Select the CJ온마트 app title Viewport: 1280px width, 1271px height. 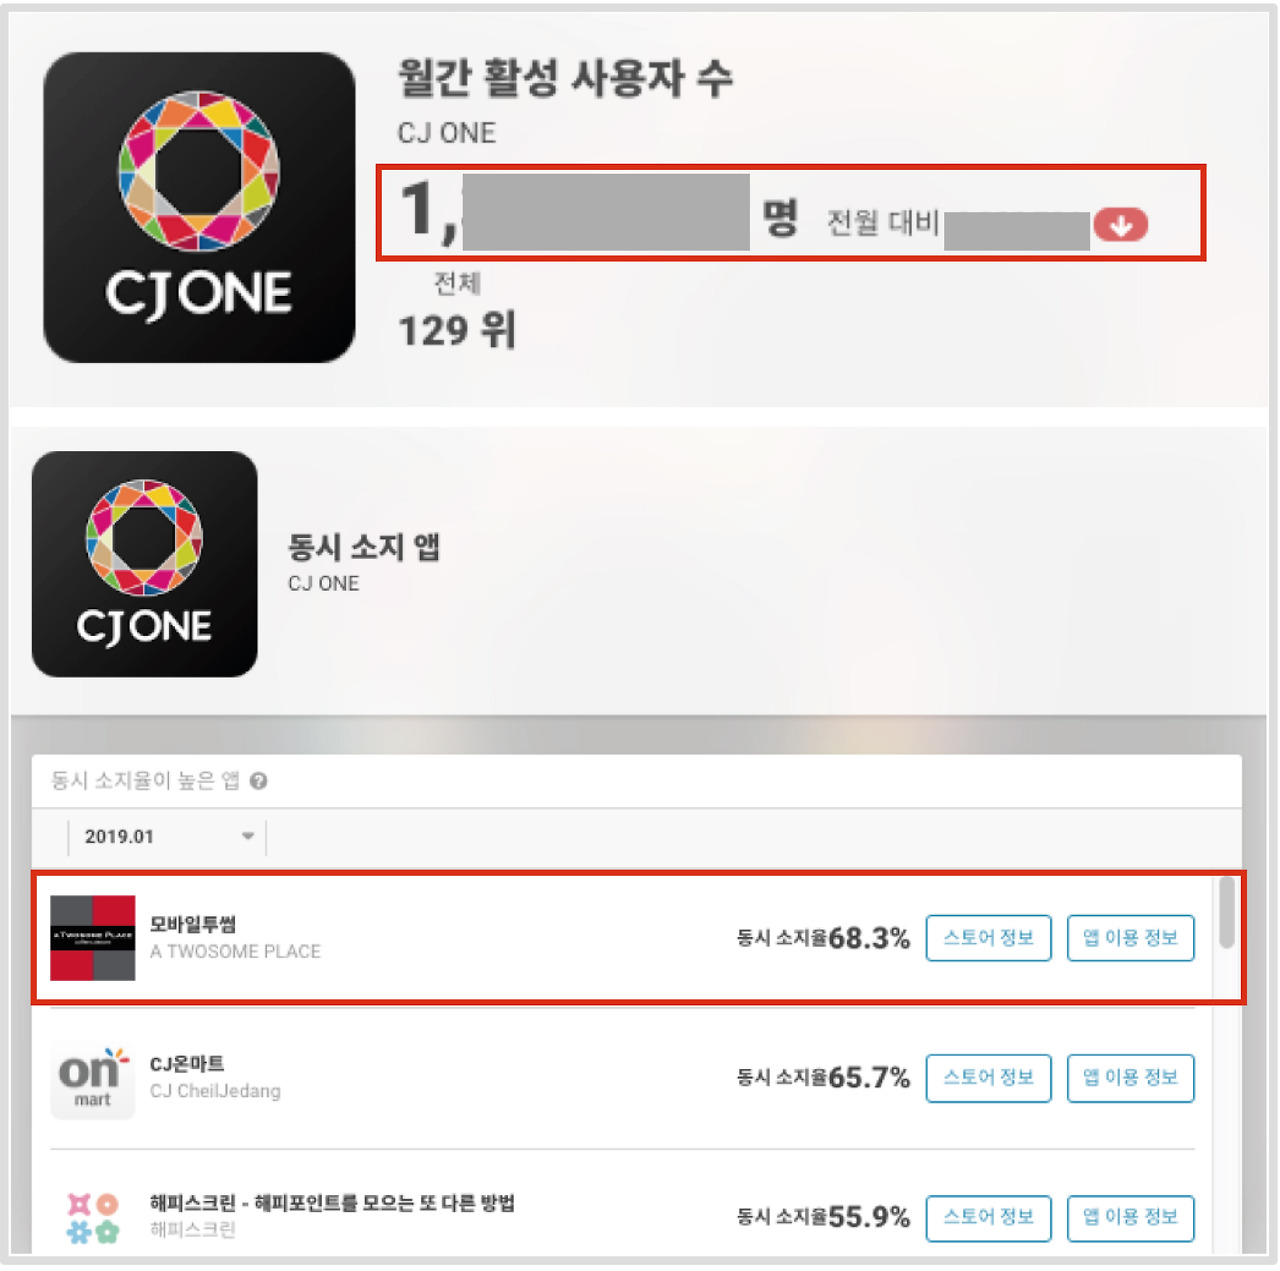coord(187,1064)
